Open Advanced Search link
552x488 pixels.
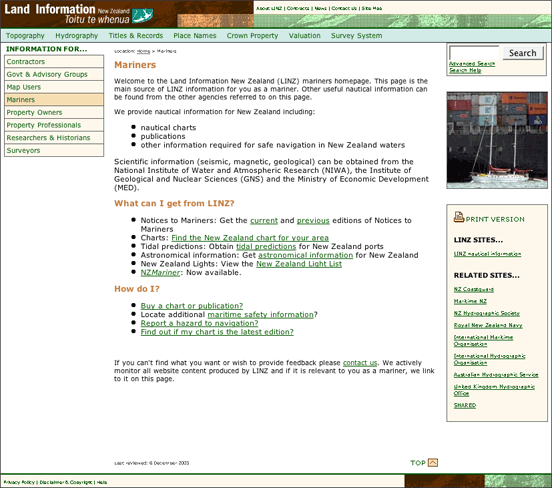(472, 64)
